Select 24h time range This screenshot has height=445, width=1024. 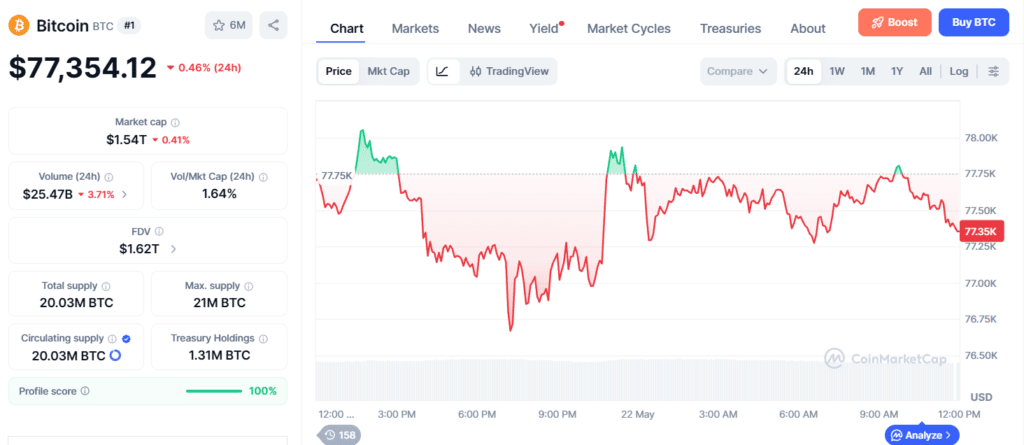click(x=803, y=71)
